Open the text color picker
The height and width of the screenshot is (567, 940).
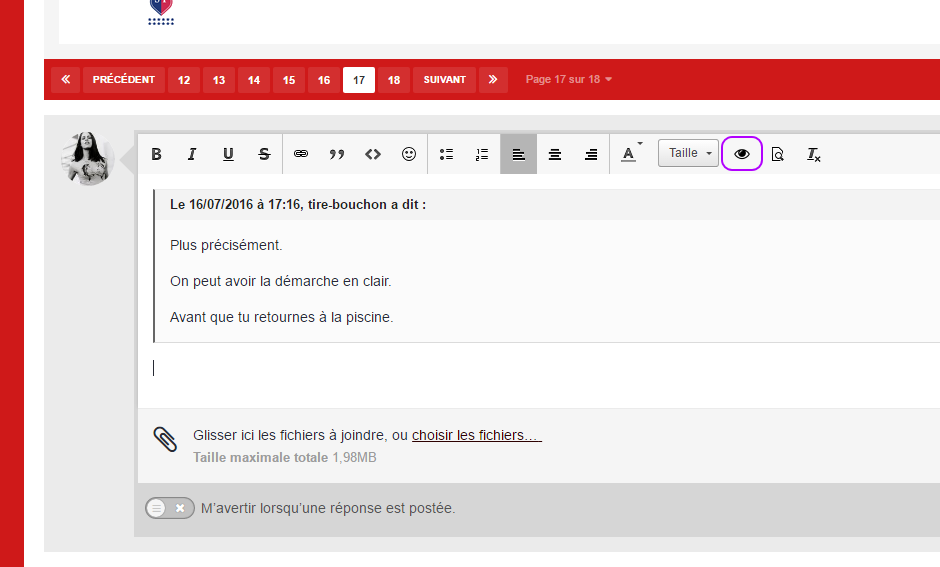[629, 154]
